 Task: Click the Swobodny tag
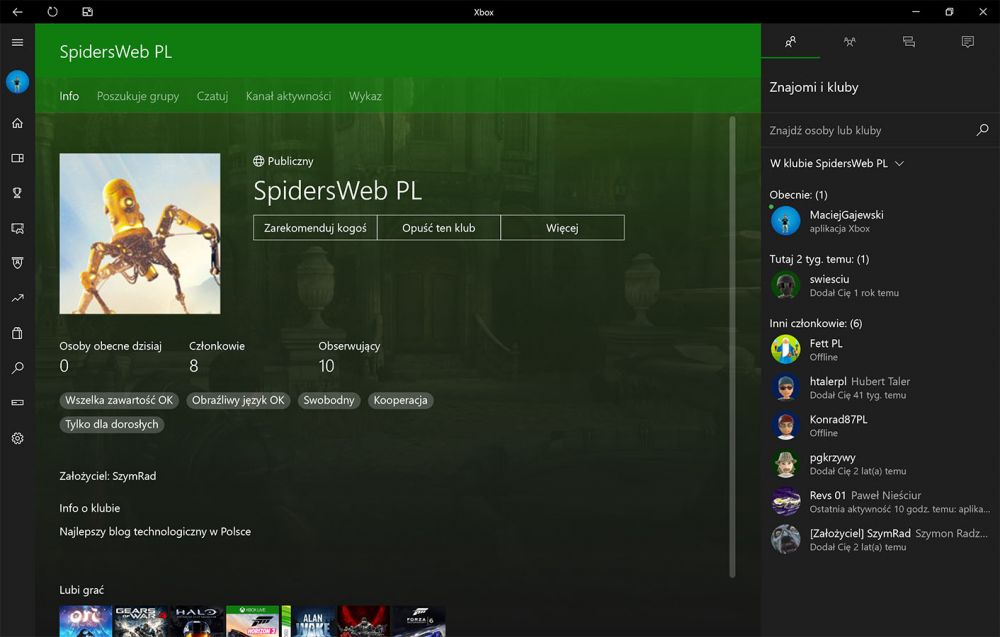(328, 400)
